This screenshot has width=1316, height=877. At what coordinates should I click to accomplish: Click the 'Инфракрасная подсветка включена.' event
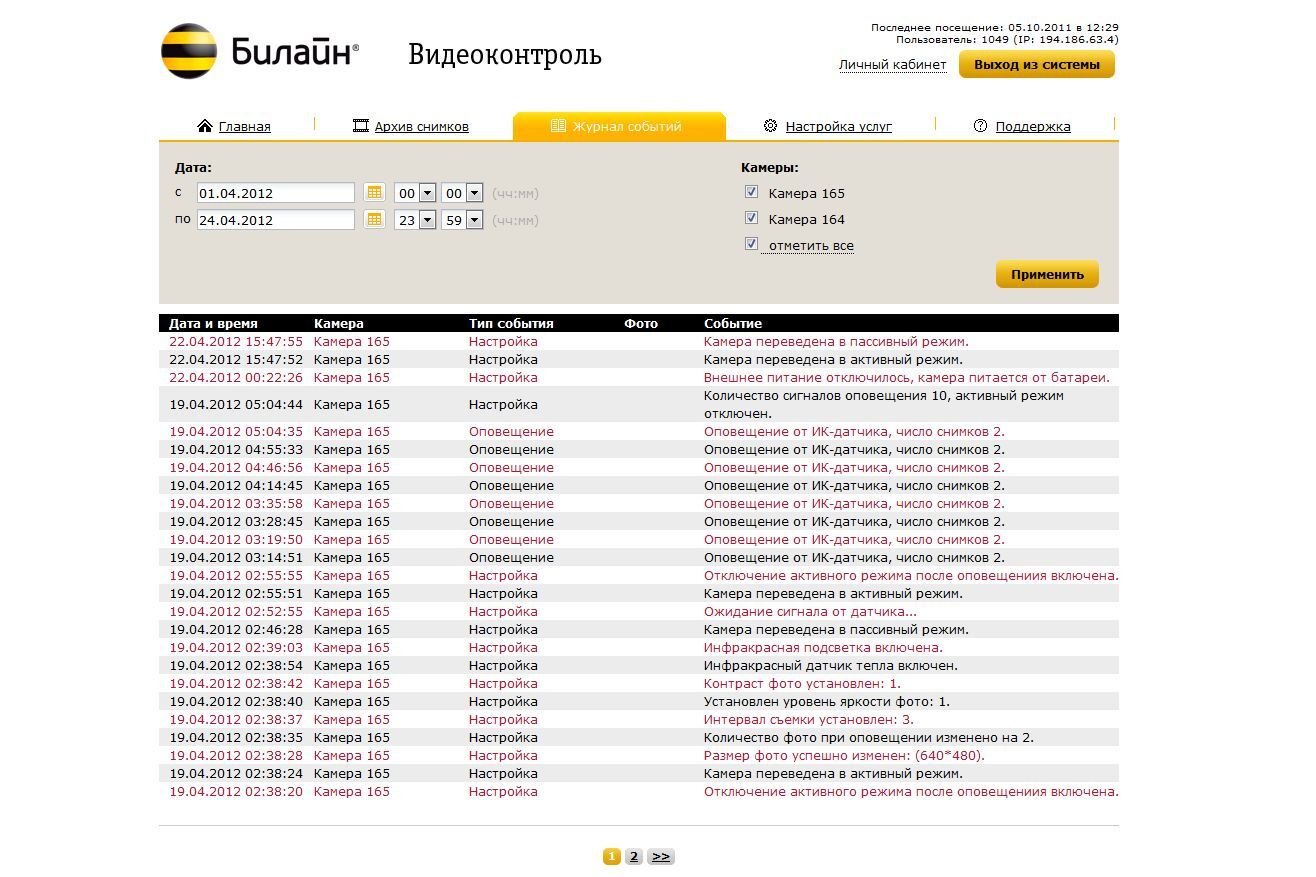[x=823, y=647]
